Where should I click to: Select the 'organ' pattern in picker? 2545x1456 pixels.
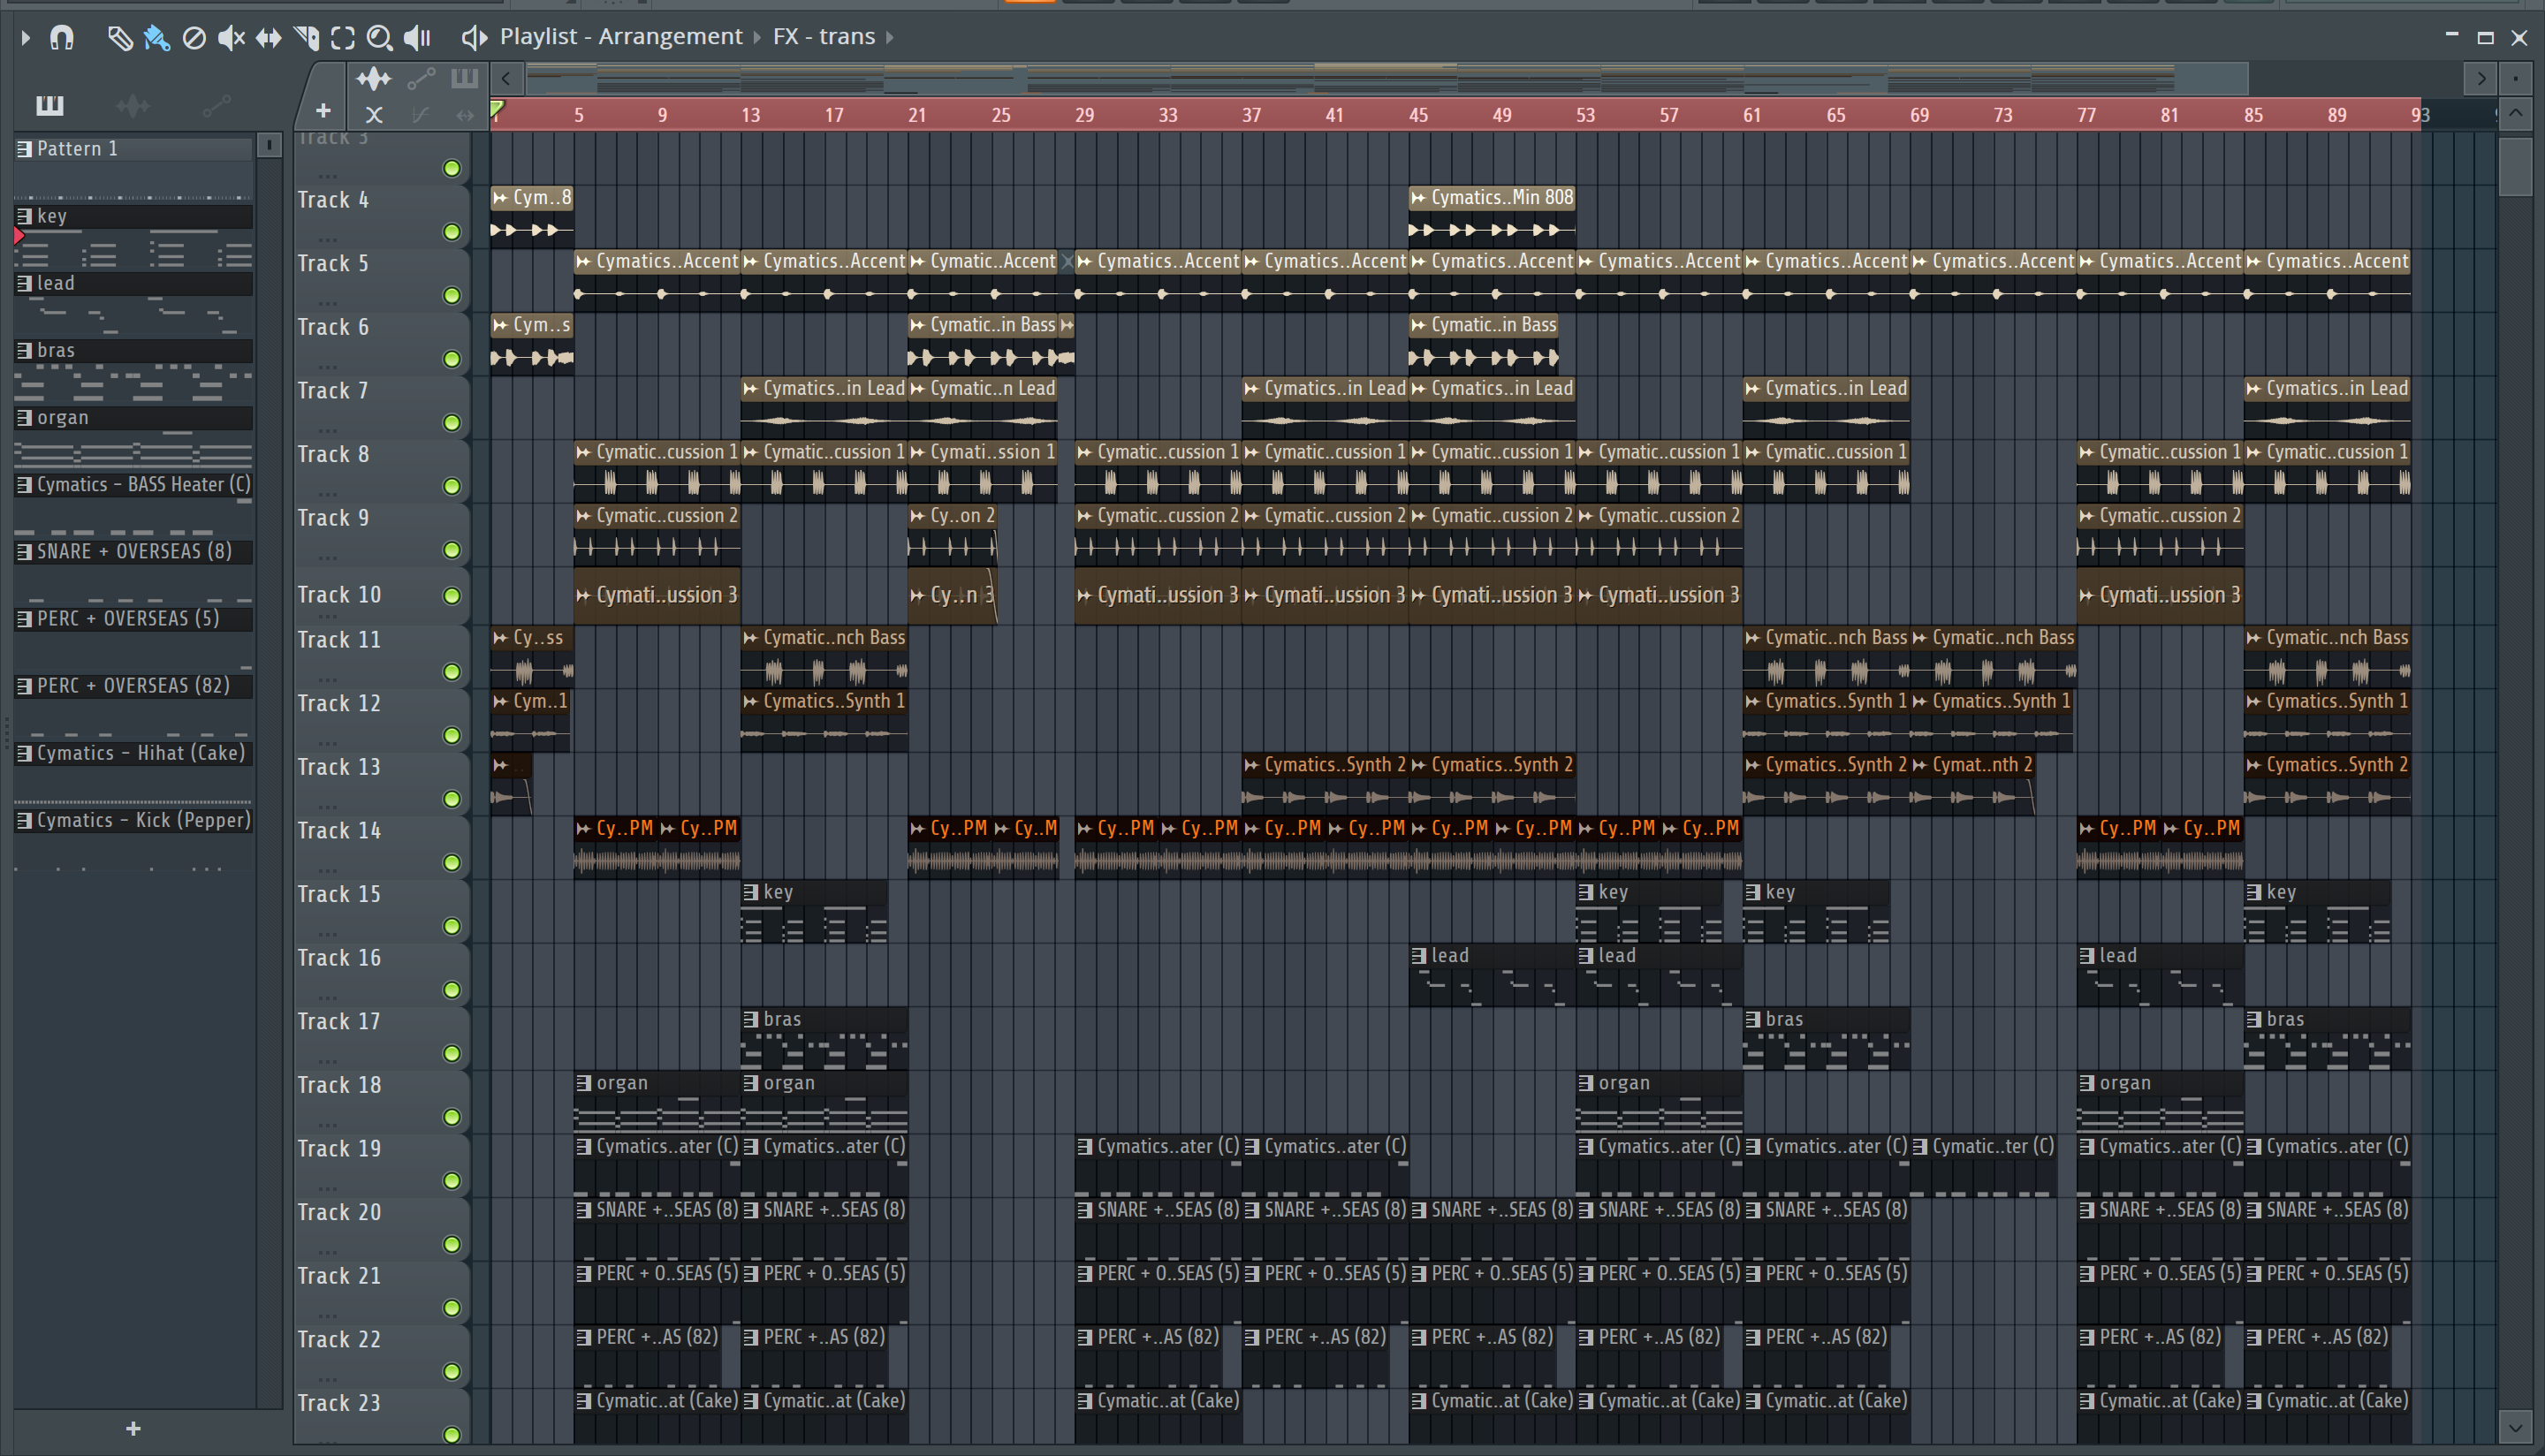pyautogui.click(x=134, y=417)
